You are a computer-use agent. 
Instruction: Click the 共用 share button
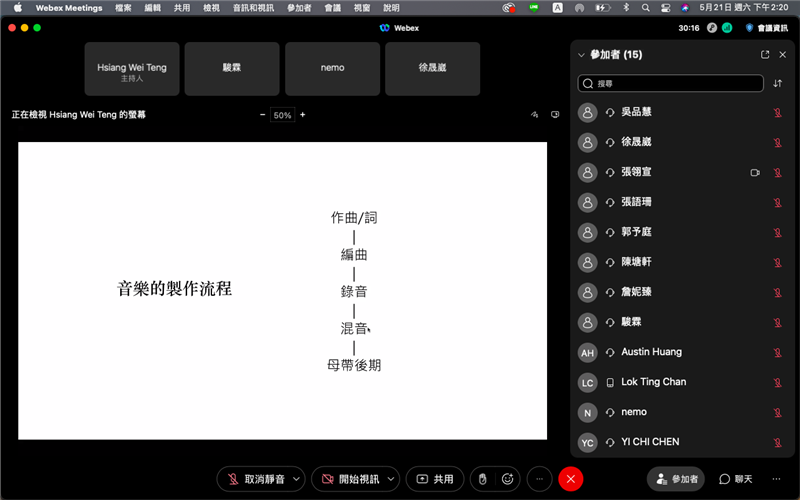point(435,479)
